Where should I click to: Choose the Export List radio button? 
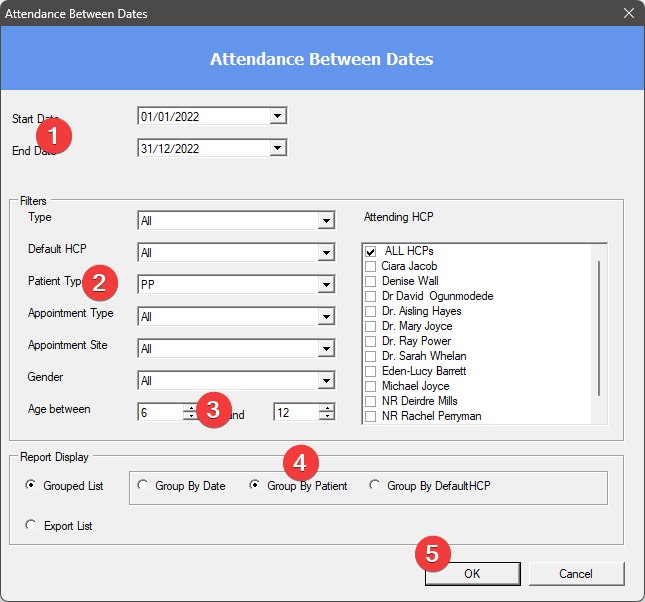tap(30, 525)
